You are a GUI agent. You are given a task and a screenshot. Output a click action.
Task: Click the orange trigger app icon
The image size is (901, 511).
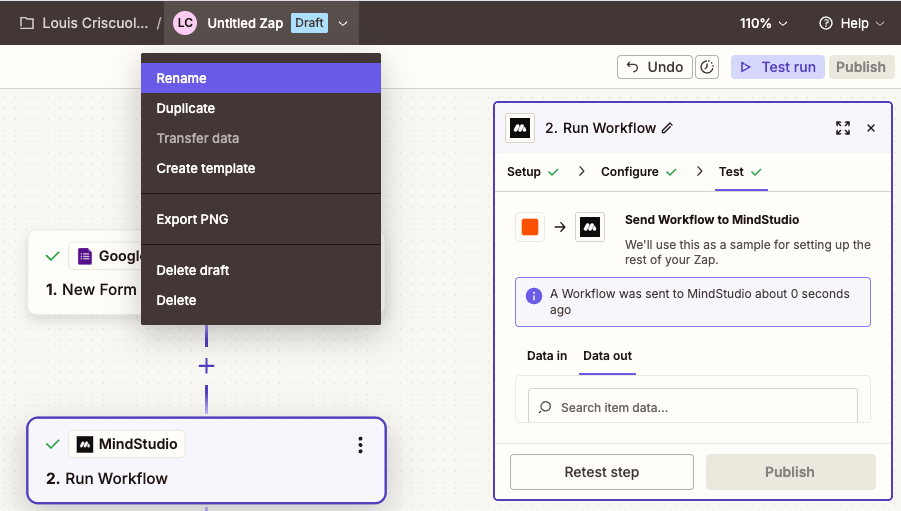pos(530,227)
